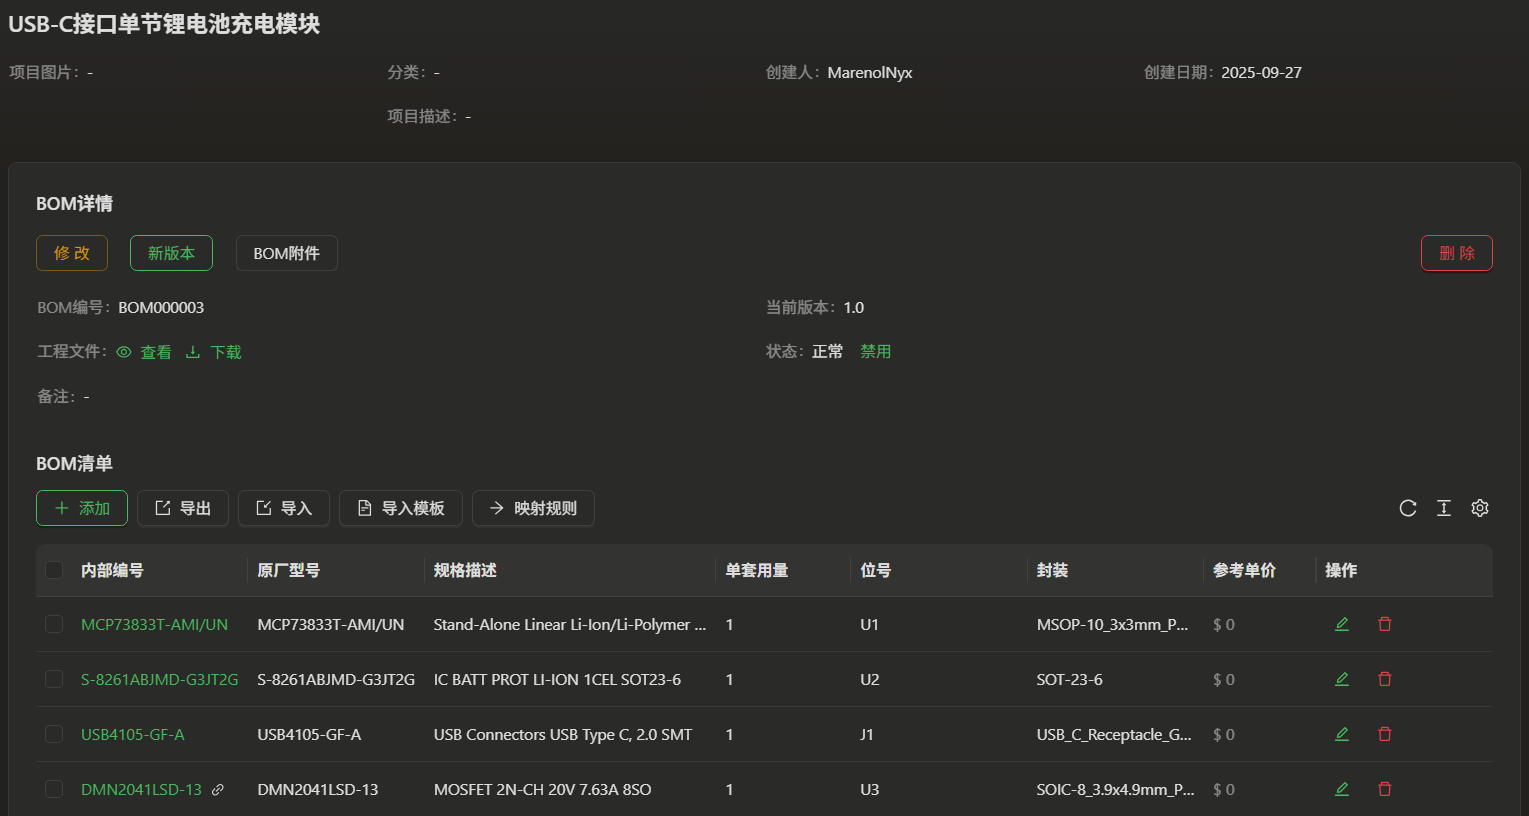Open the row density/height icon
The width and height of the screenshot is (1529, 816).
[x=1444, y=508]
